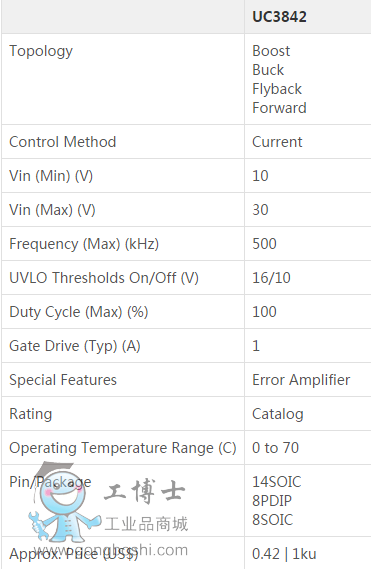Viewport: 371px width, 569px height.
Task: Click the Boost topology value
Action: 271,51
